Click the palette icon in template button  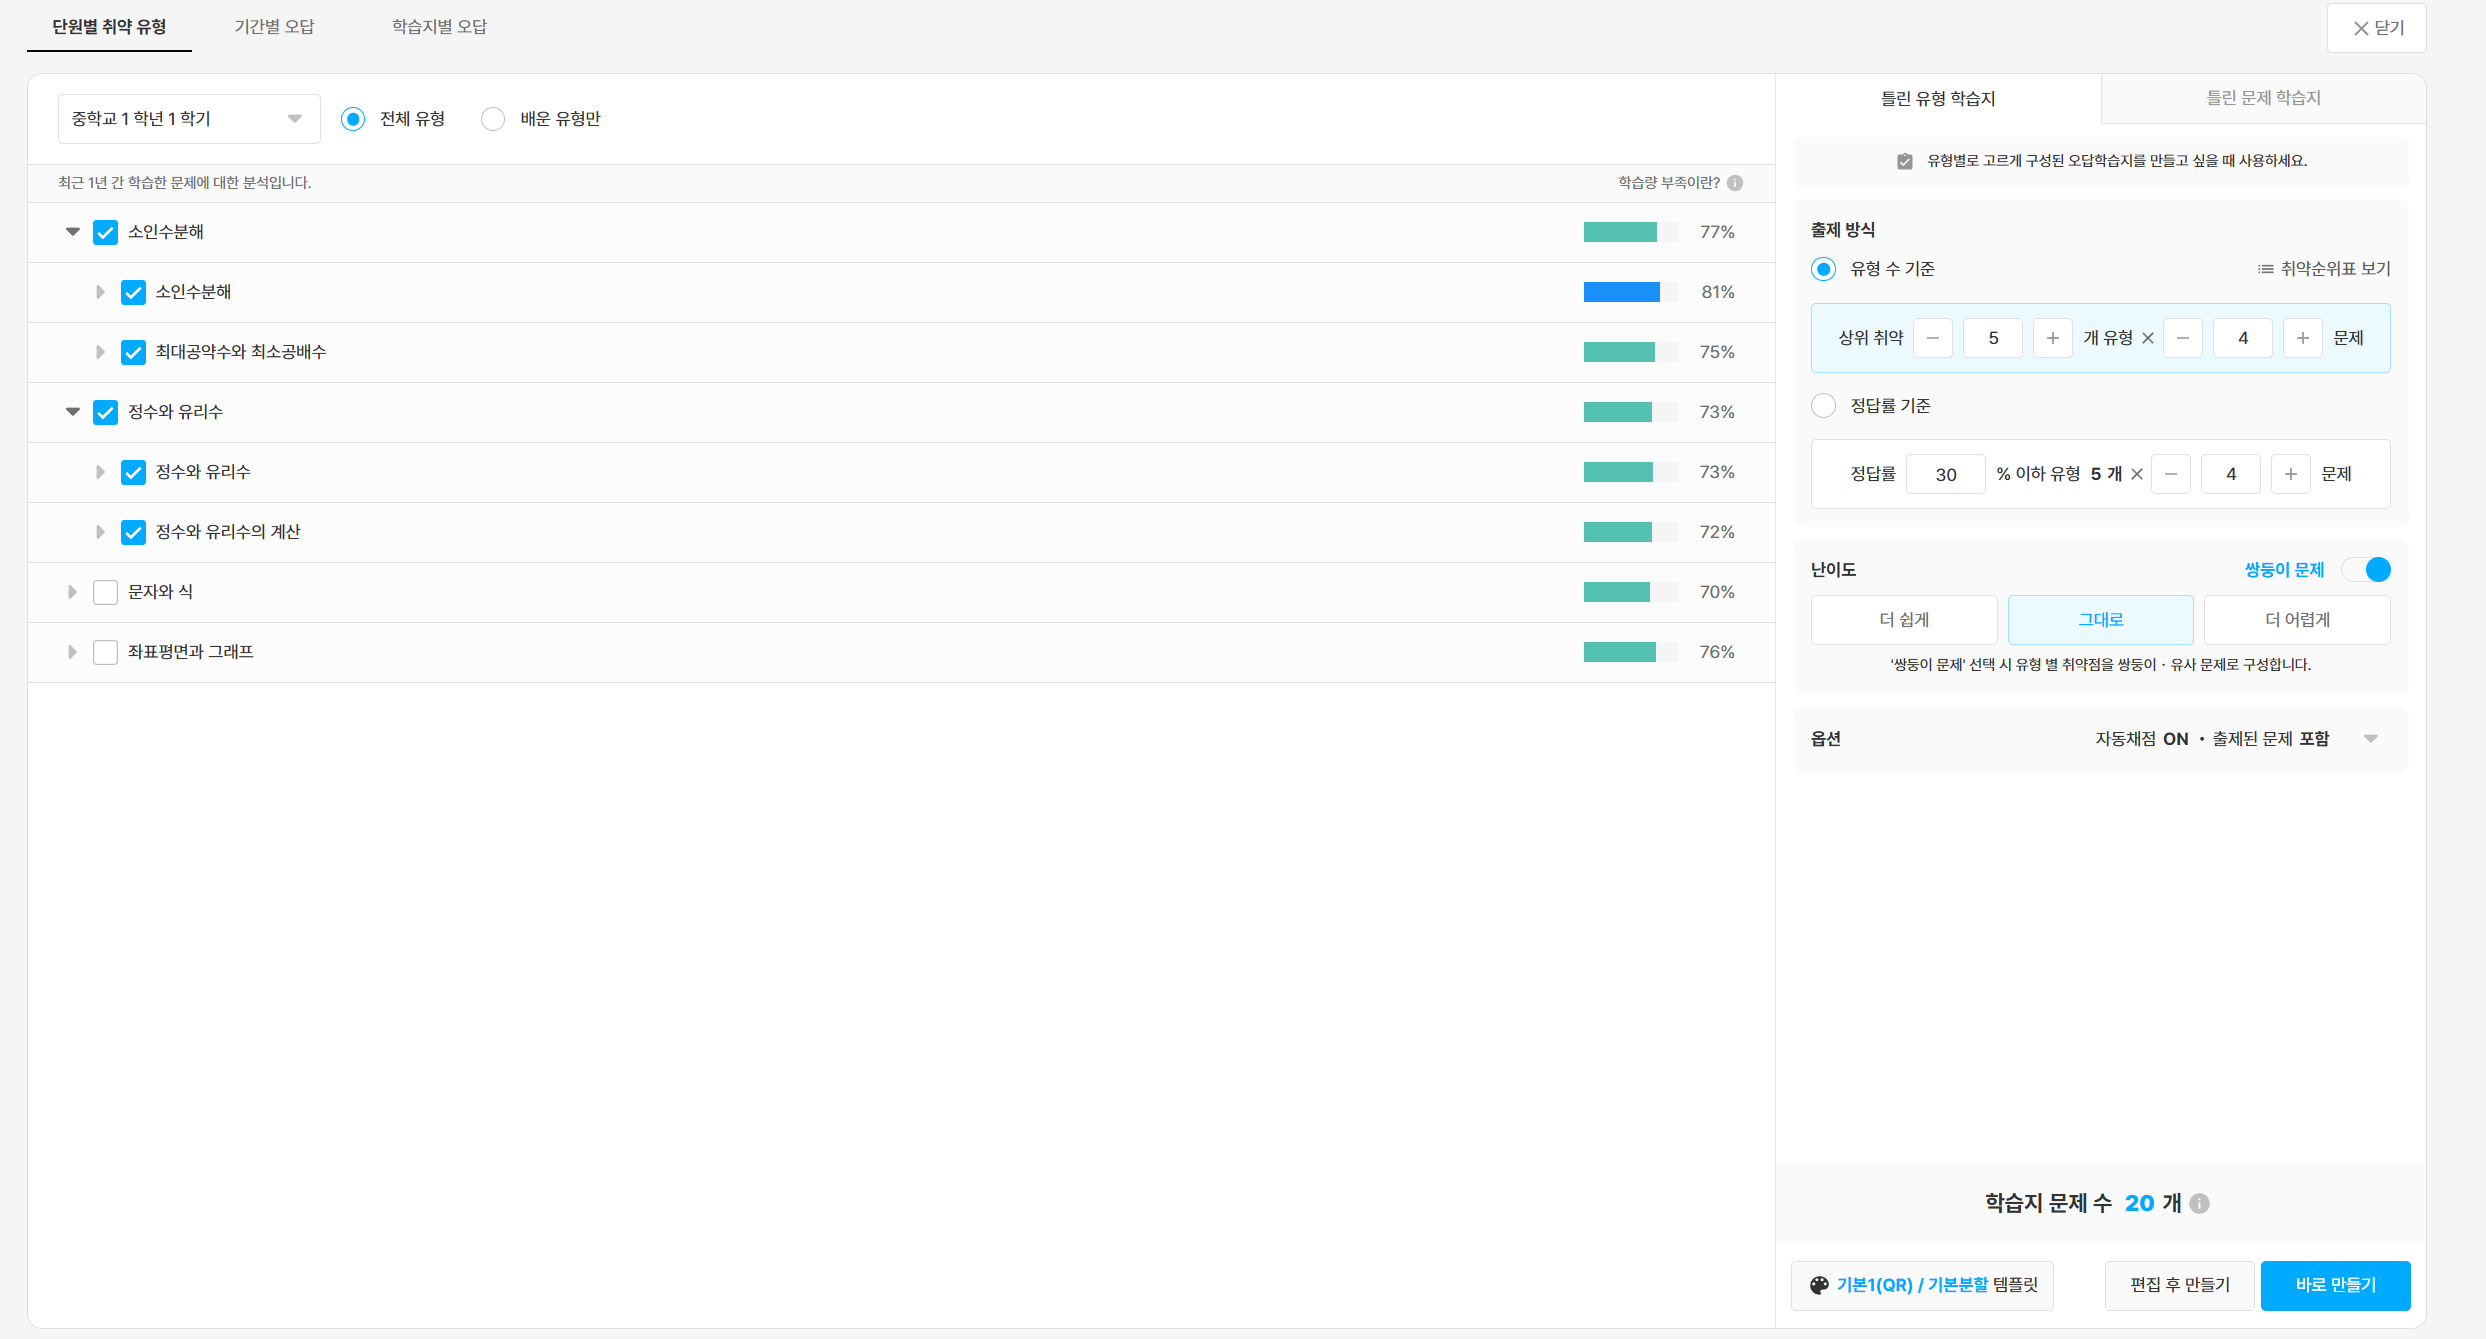(1819, 1285)
